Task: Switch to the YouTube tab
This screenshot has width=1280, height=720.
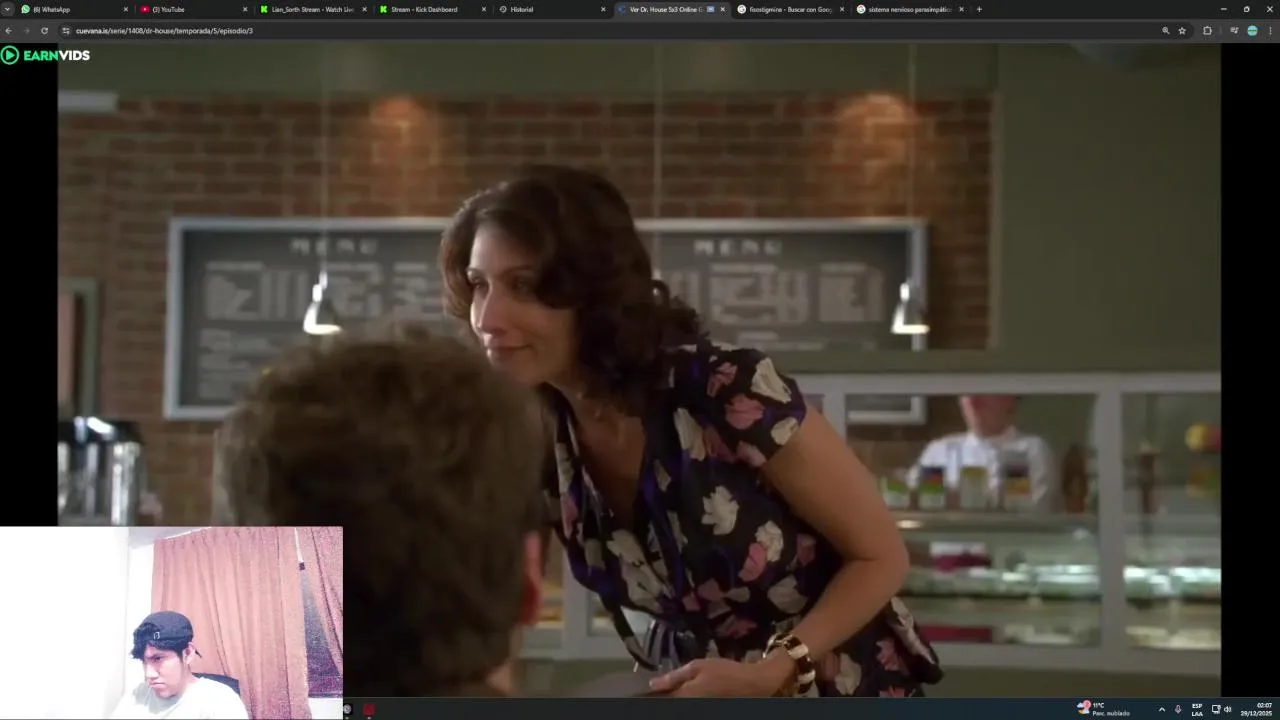Action: (194, 9)
